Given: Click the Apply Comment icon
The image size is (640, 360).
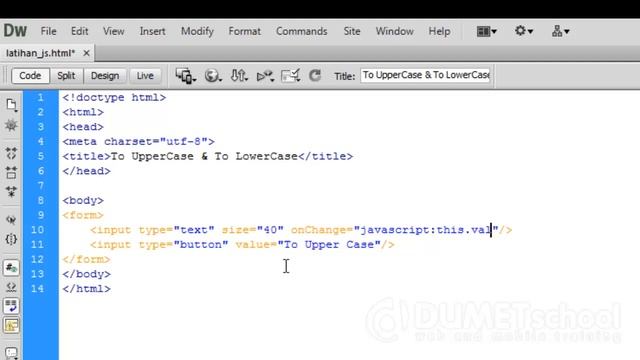Looking at the screenshot, I should click(11, 353).
